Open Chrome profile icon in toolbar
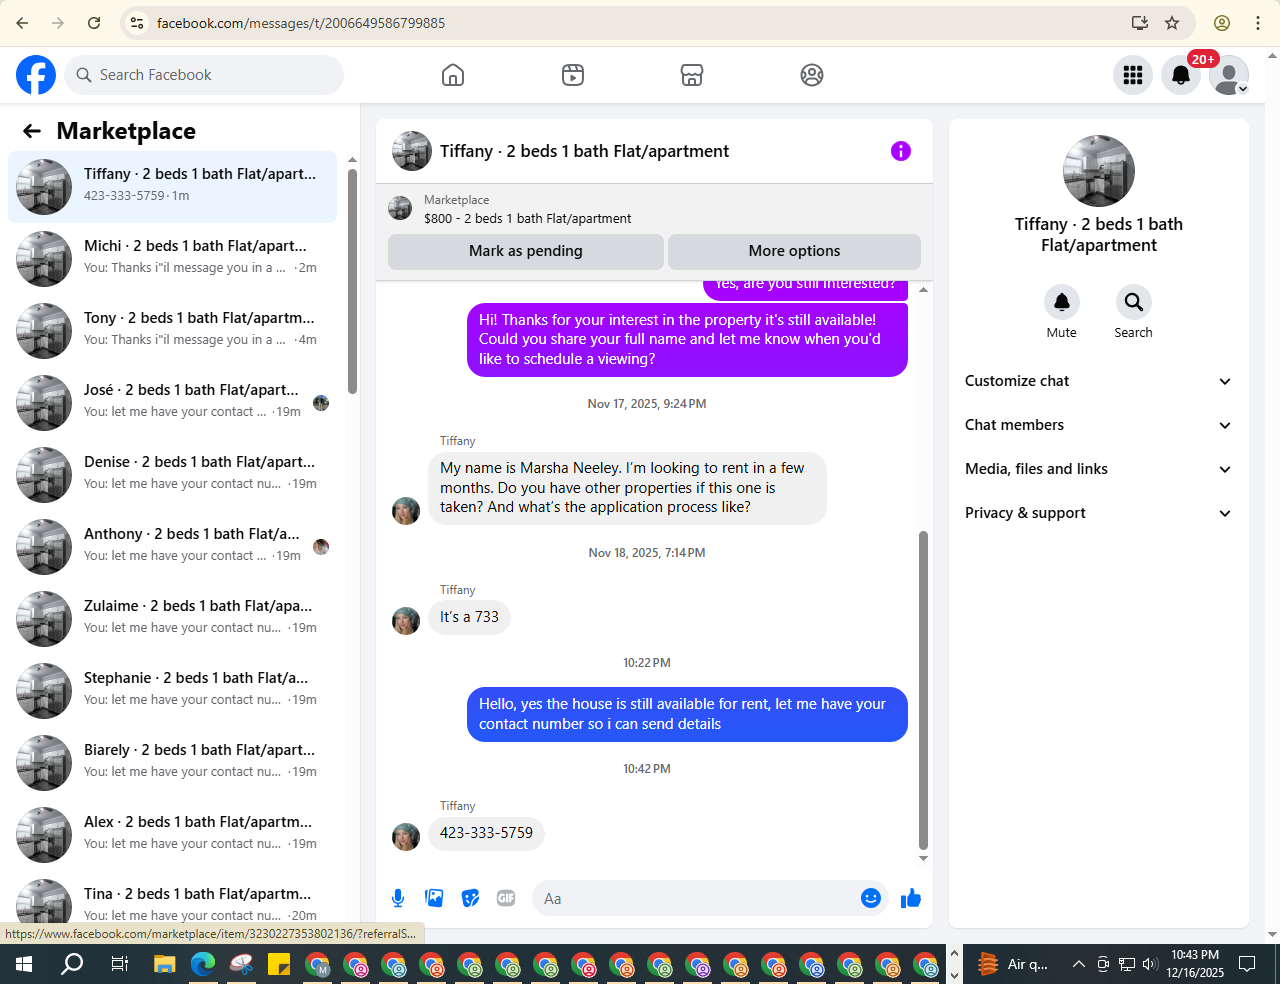The height and width of the screenshot is (984, 1280). pyautogui.click(x=1222, y=23)
